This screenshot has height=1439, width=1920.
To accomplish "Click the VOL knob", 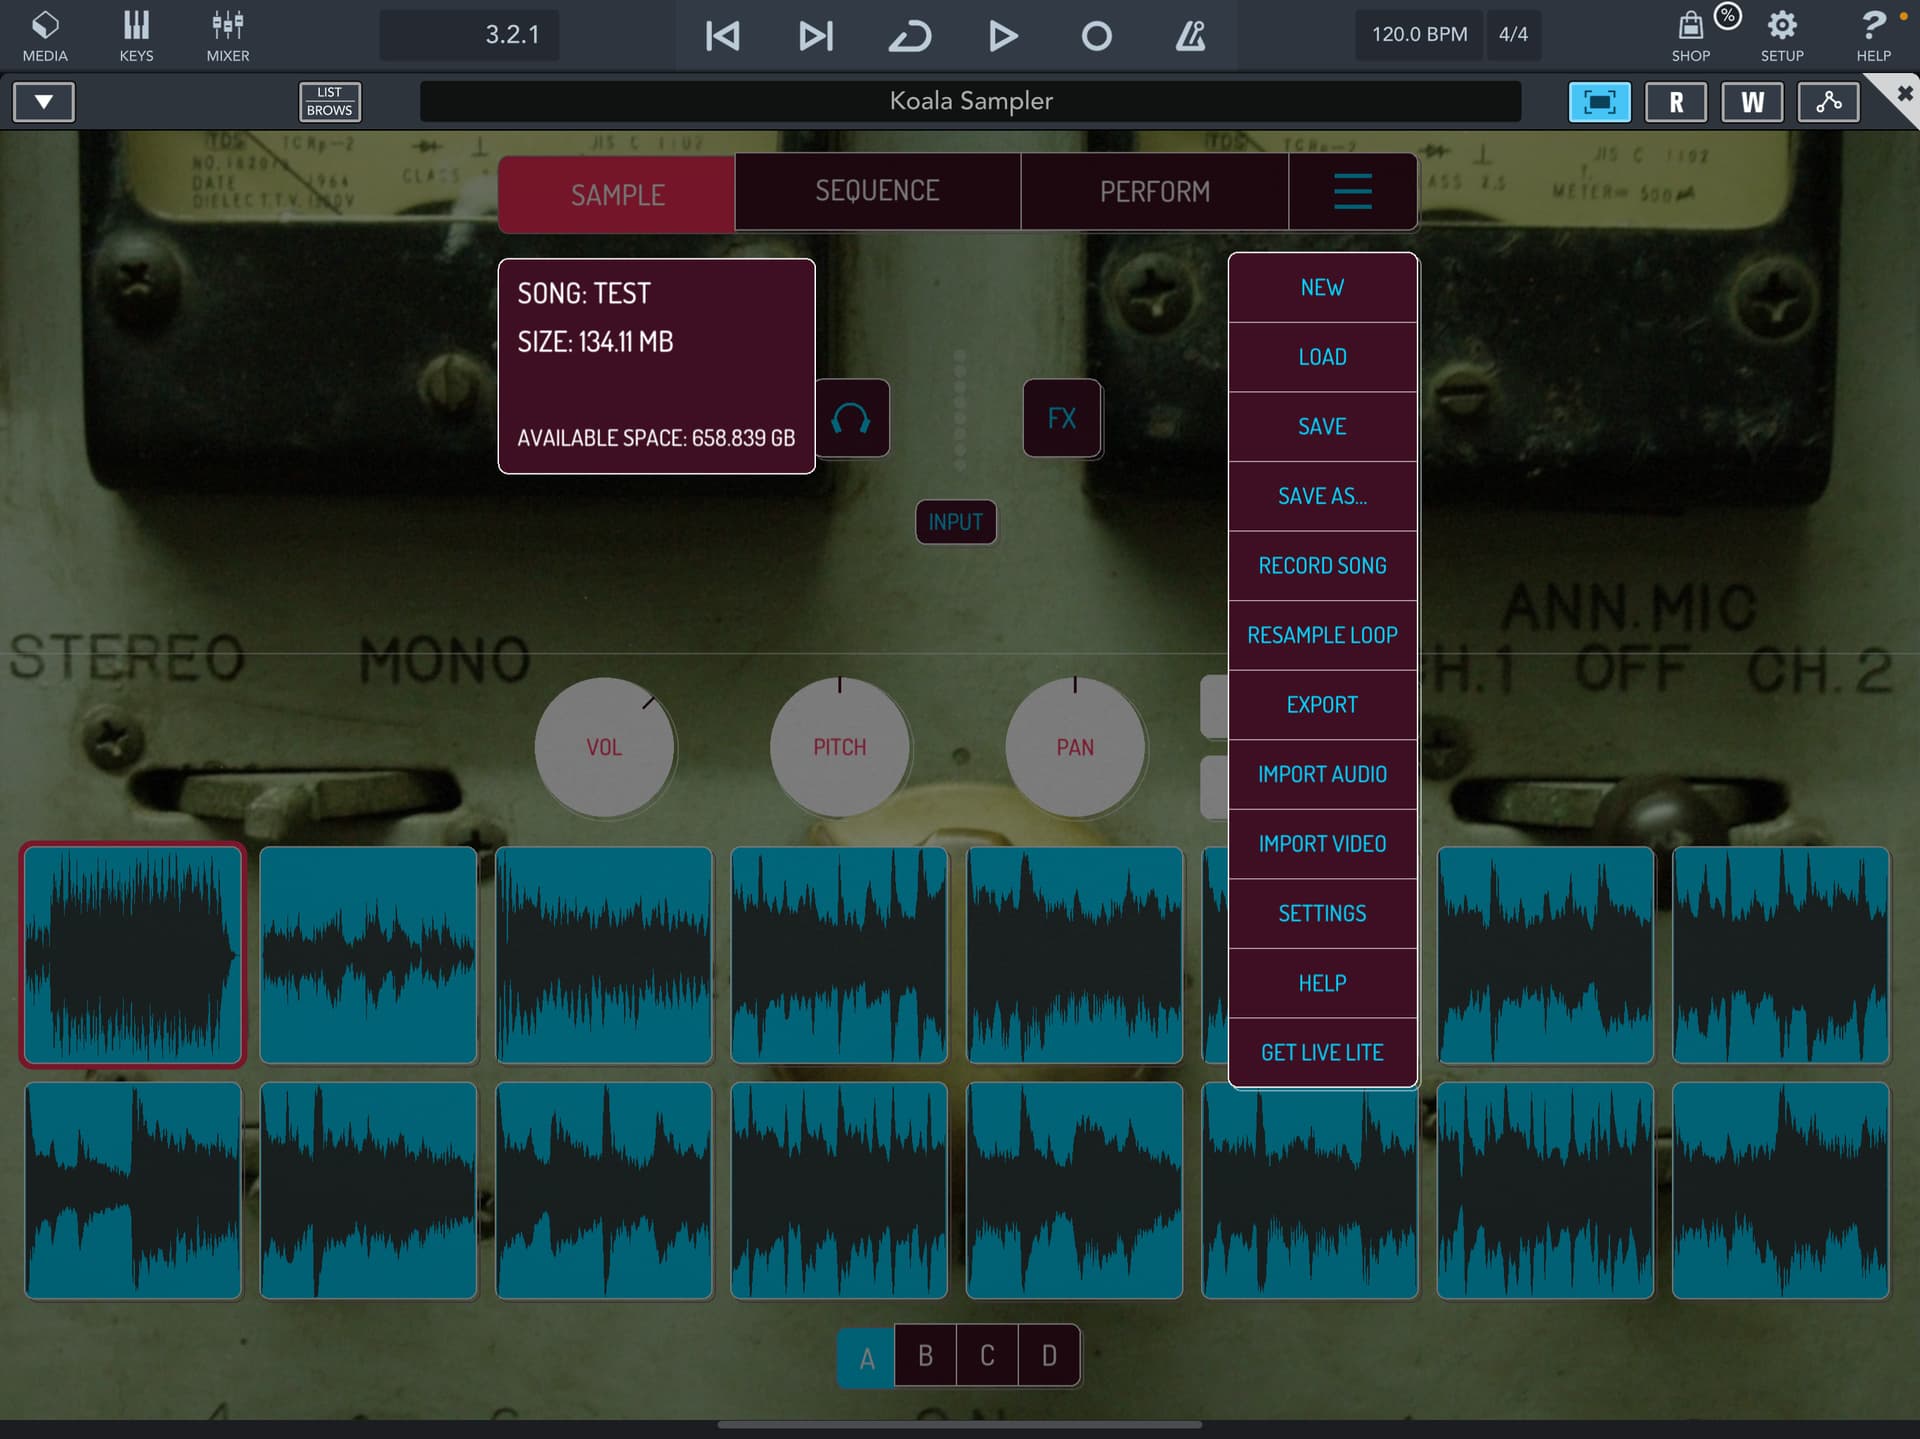I will (604, 747).
